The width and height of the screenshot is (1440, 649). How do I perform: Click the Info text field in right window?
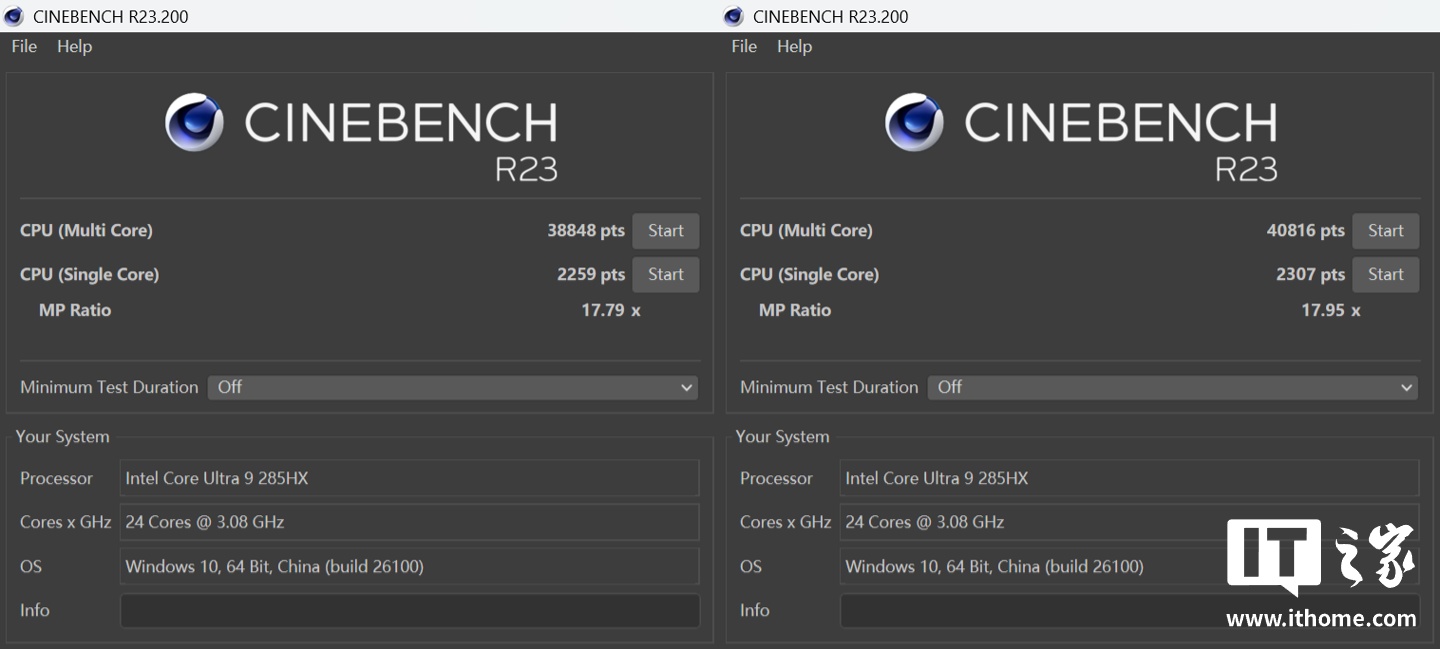pyautogui.click(x=1030, y=610)
